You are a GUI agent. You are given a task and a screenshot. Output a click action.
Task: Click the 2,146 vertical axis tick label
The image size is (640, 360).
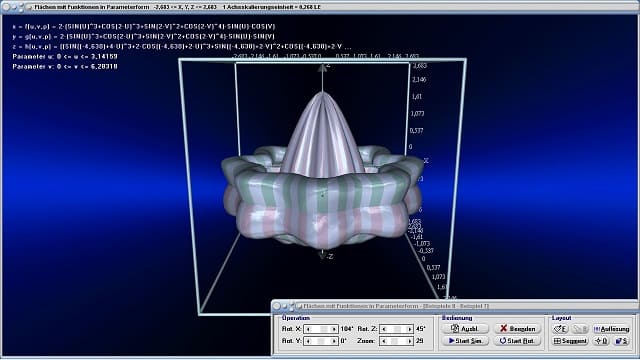419,80
